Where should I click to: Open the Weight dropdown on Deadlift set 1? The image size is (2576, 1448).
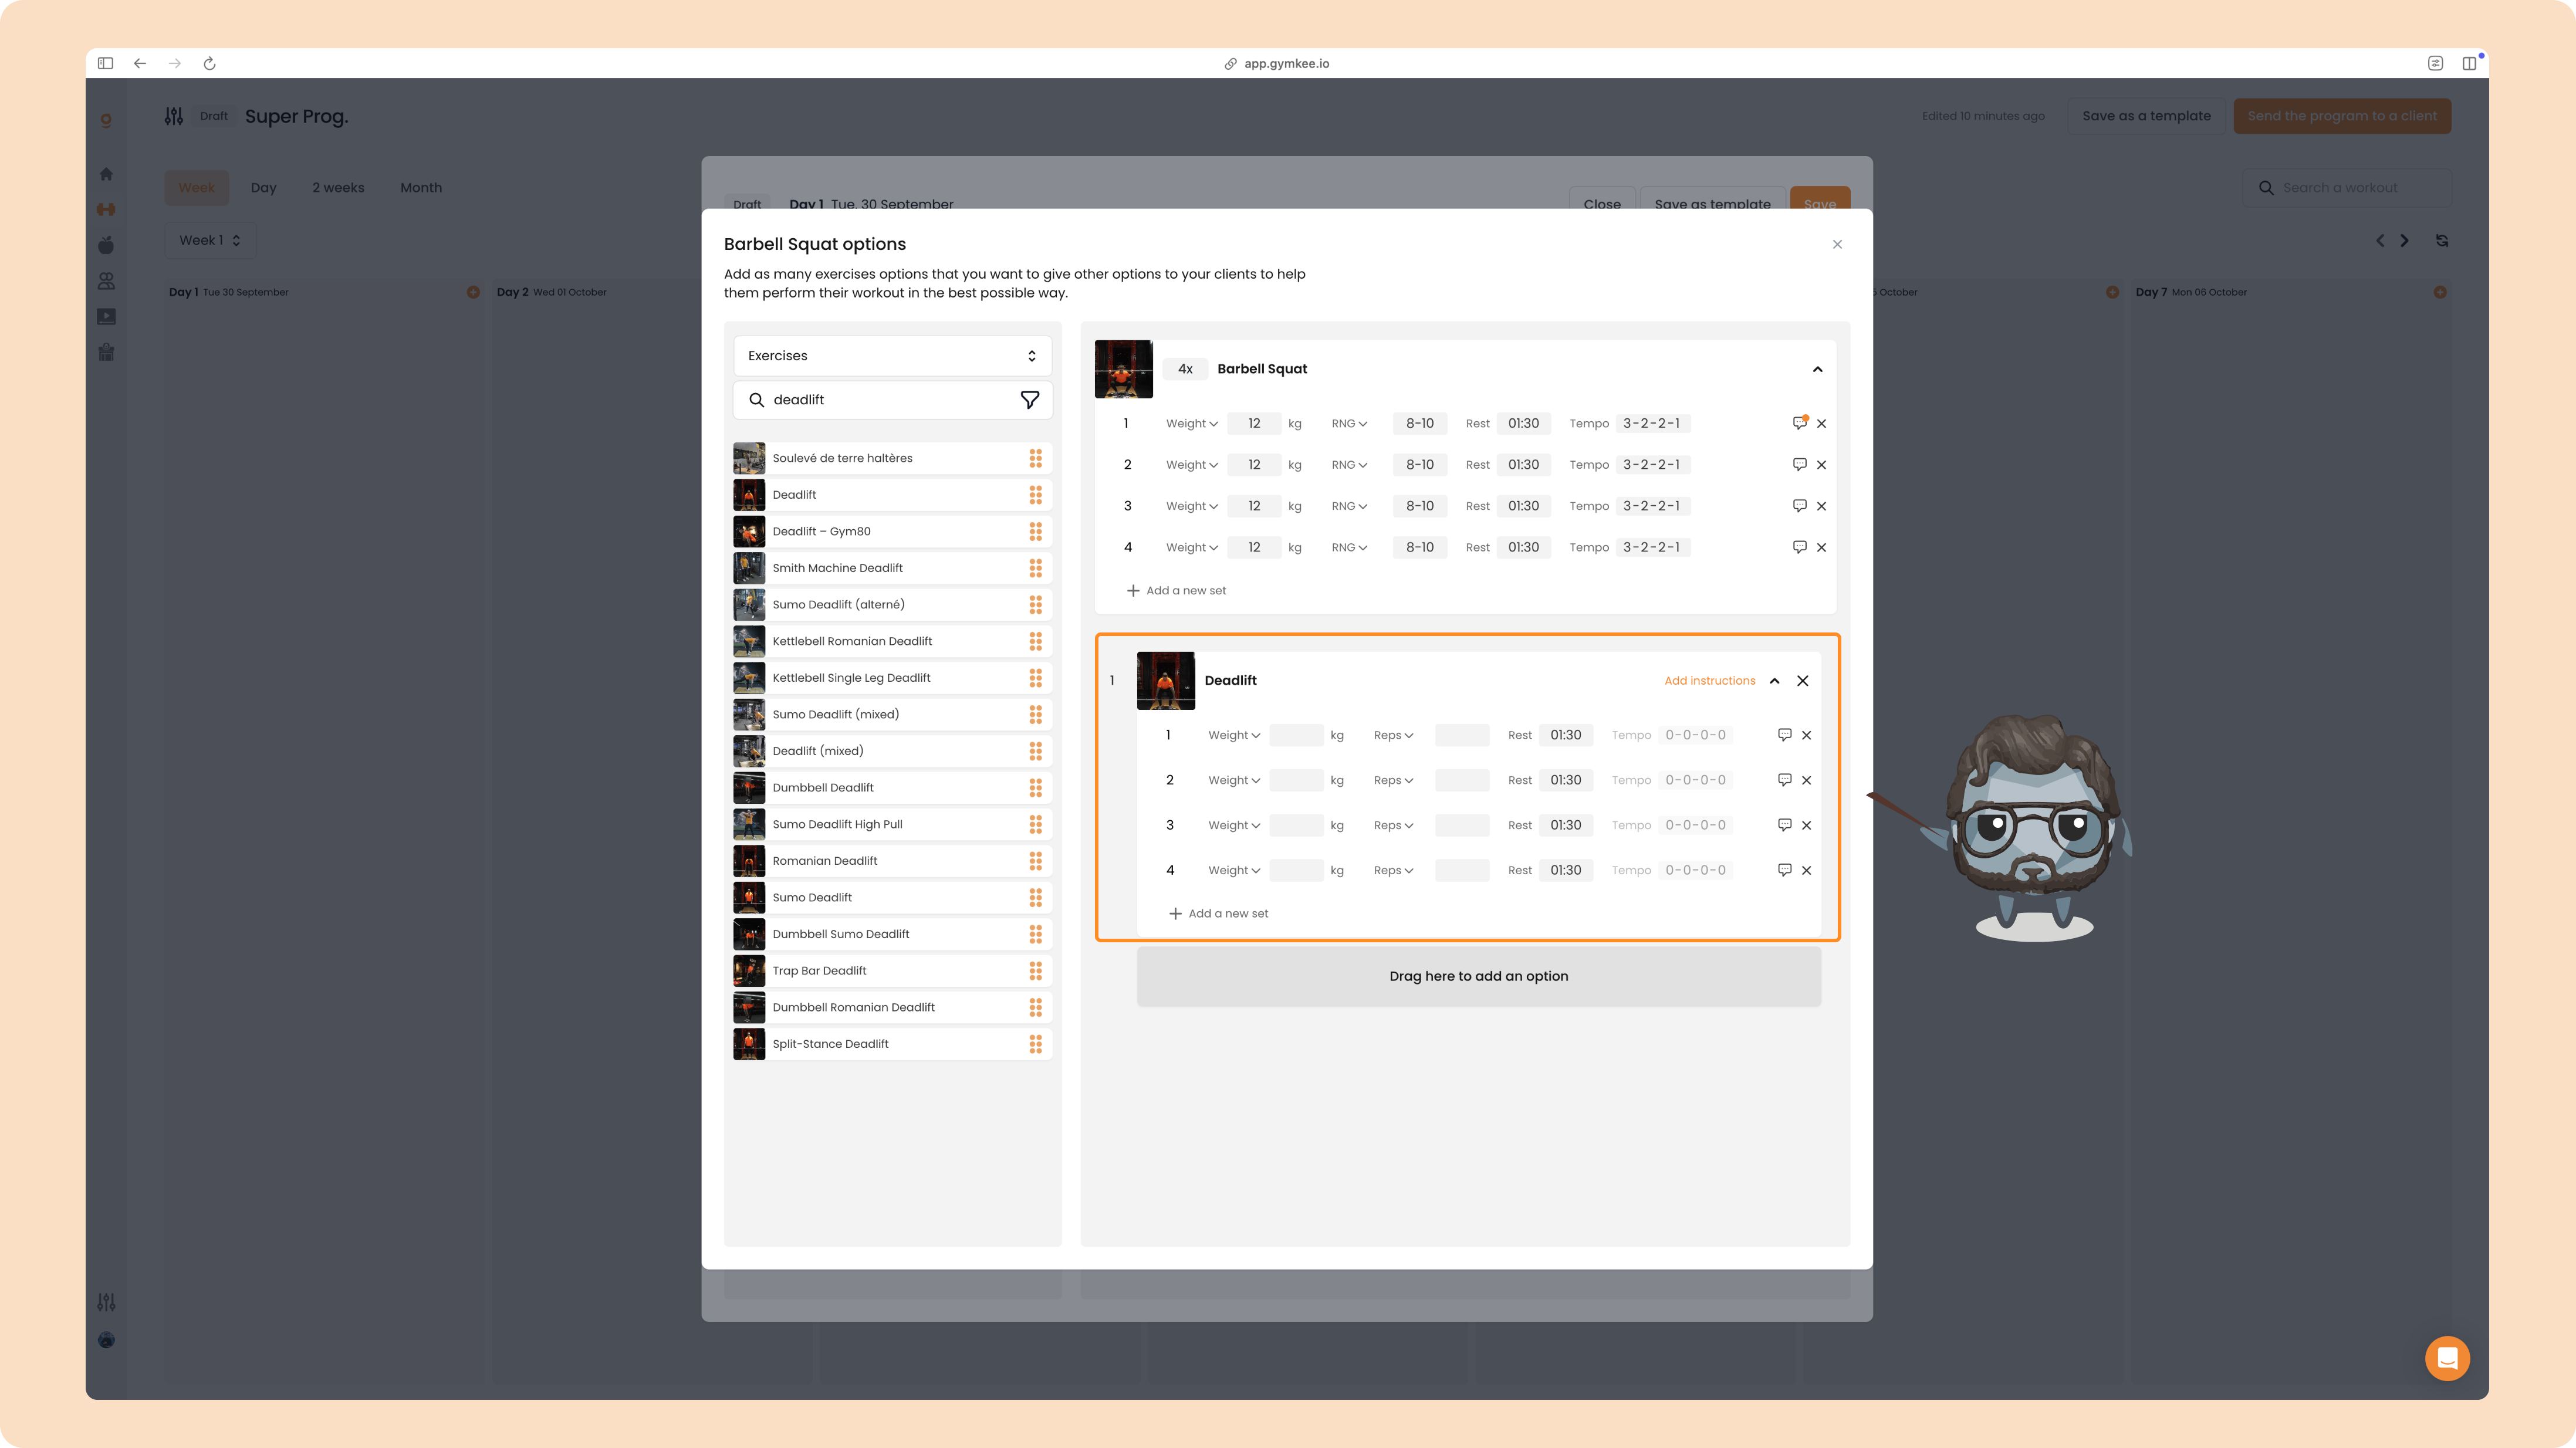pos(1233,735)
